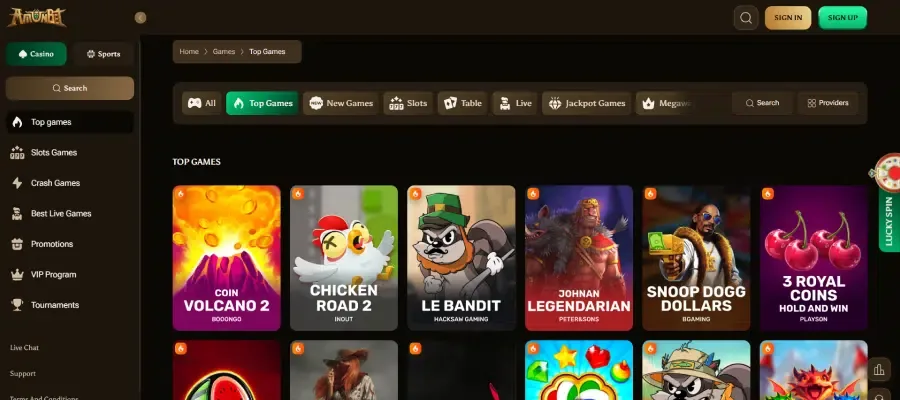
Task: Click the gamepad icon on the All tab
Action: tap(195, 103)
